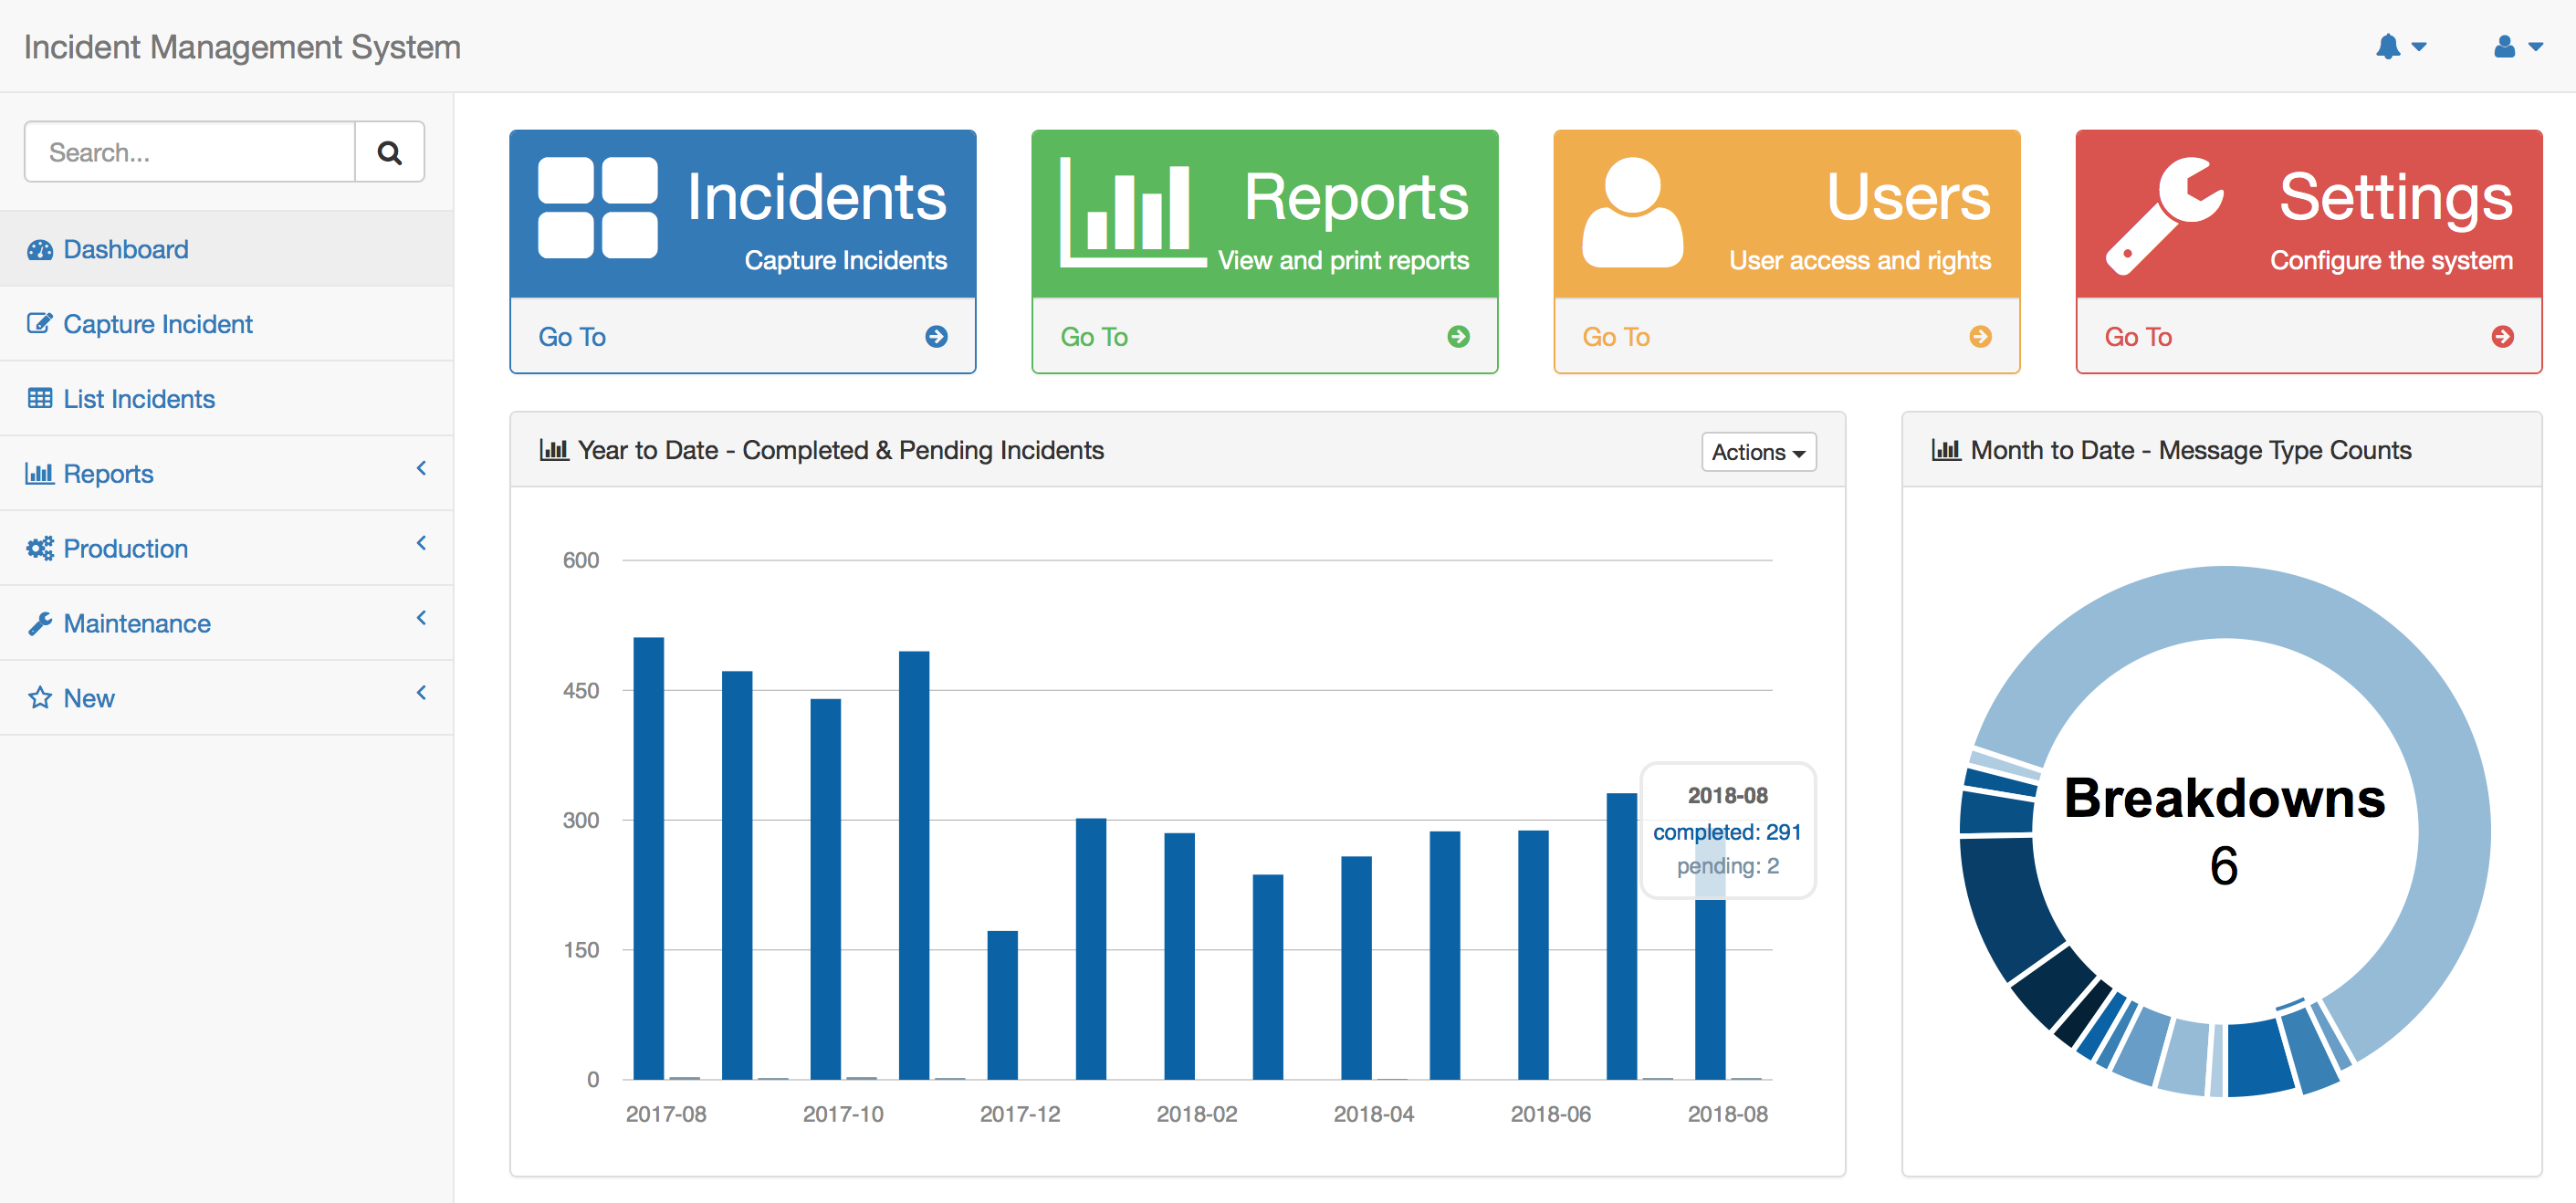
Task: Click the search magnifier button
Action: click(x=389, y=152)
